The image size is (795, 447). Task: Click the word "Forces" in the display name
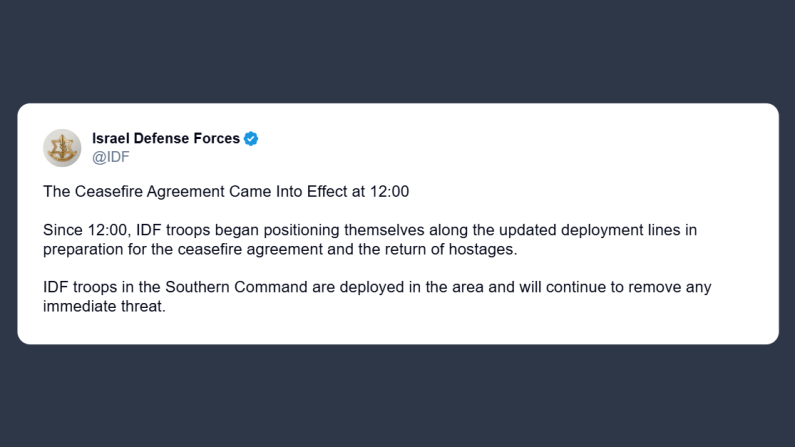213,139
